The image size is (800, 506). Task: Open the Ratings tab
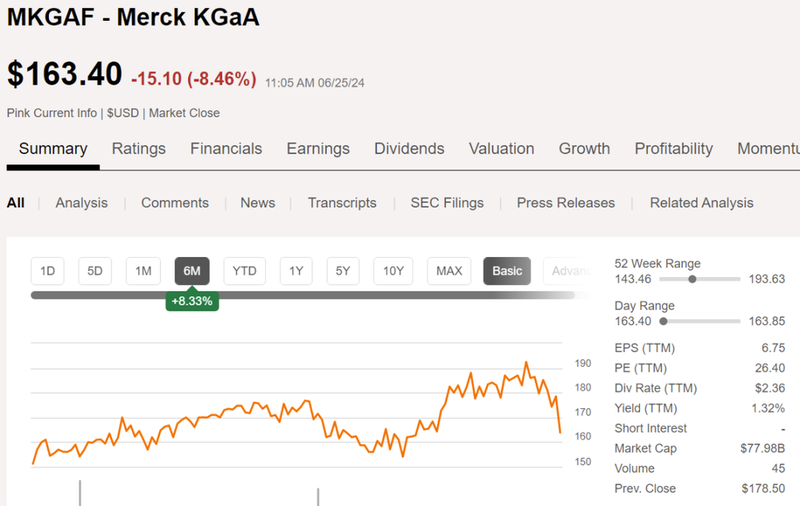139,149
